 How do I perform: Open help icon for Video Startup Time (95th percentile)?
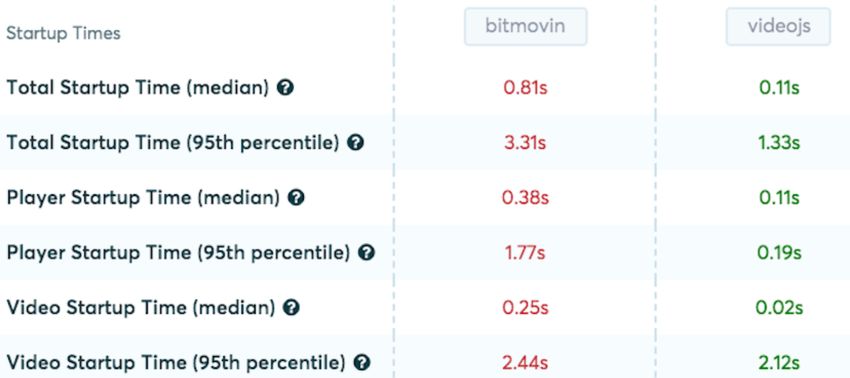tap(362, 362)
